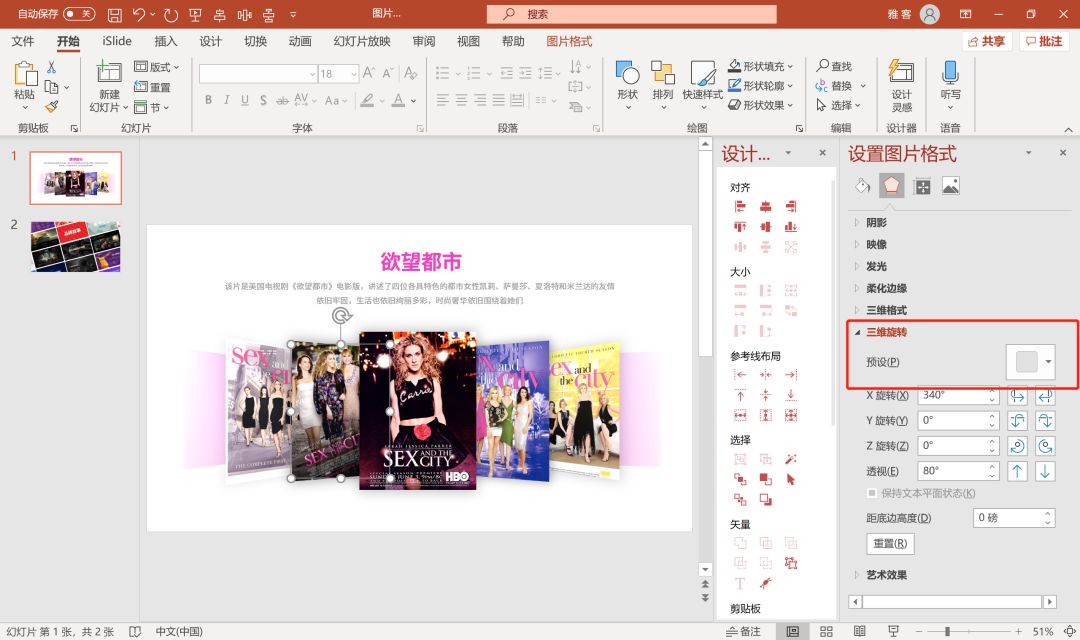Open the Shape Fill dropdown

790,66
